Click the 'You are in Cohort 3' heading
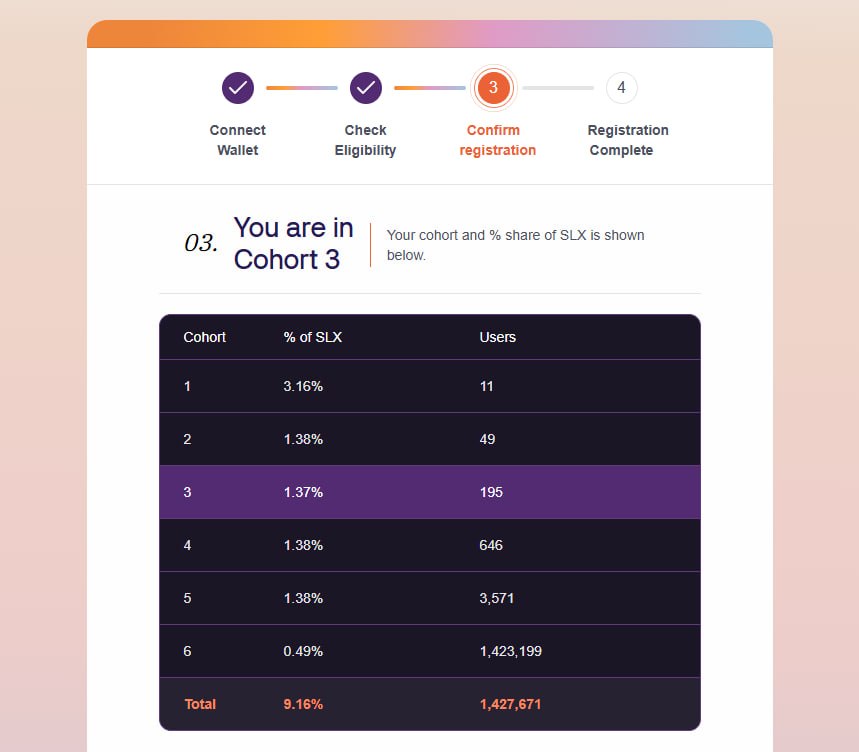The height and width of the screenshot is (752, 859). pos(294,244)
